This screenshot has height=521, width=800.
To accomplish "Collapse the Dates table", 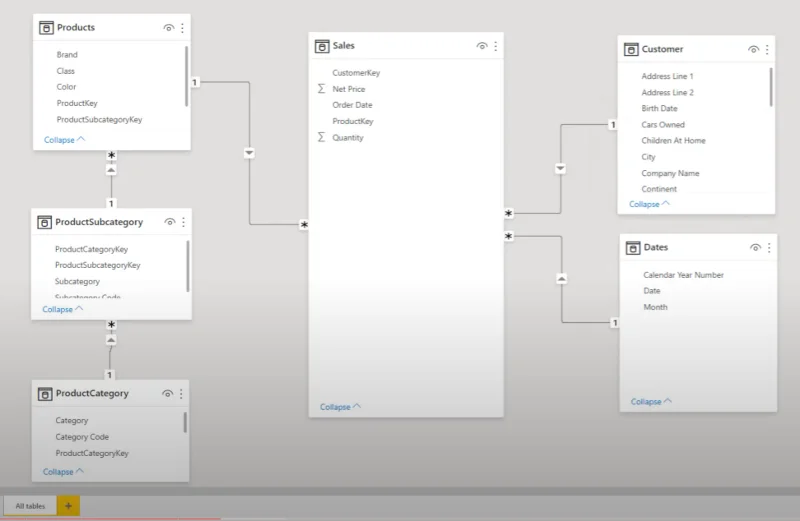I will pos(652,402).
